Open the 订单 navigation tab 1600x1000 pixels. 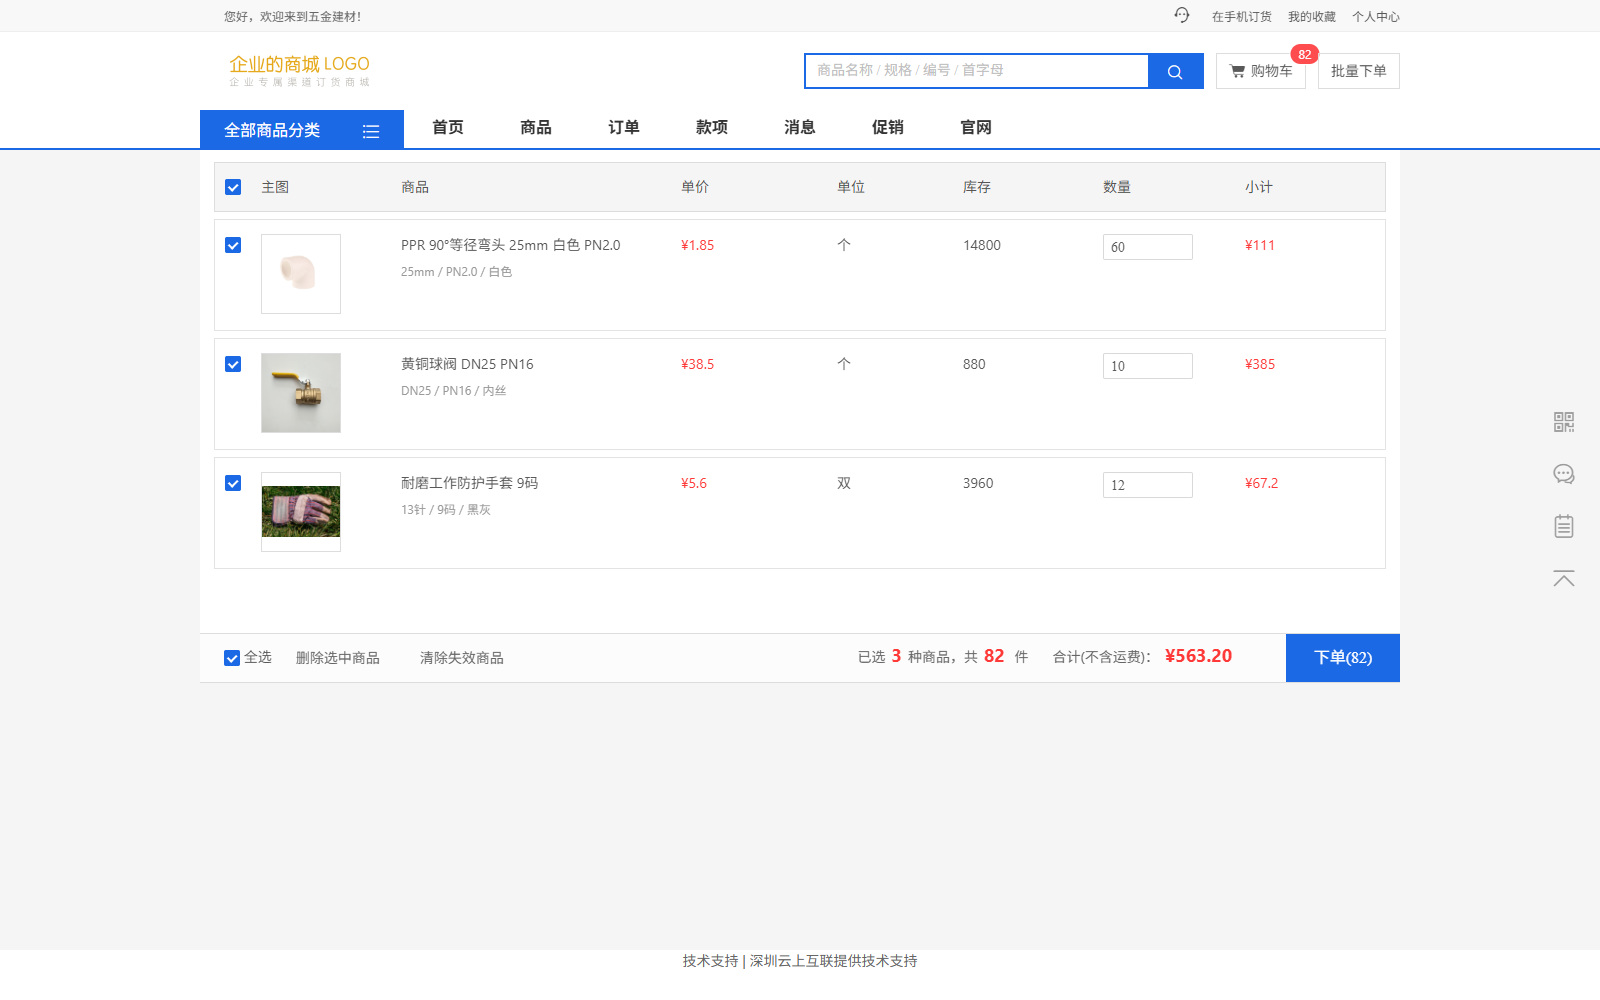coord(624,127)
